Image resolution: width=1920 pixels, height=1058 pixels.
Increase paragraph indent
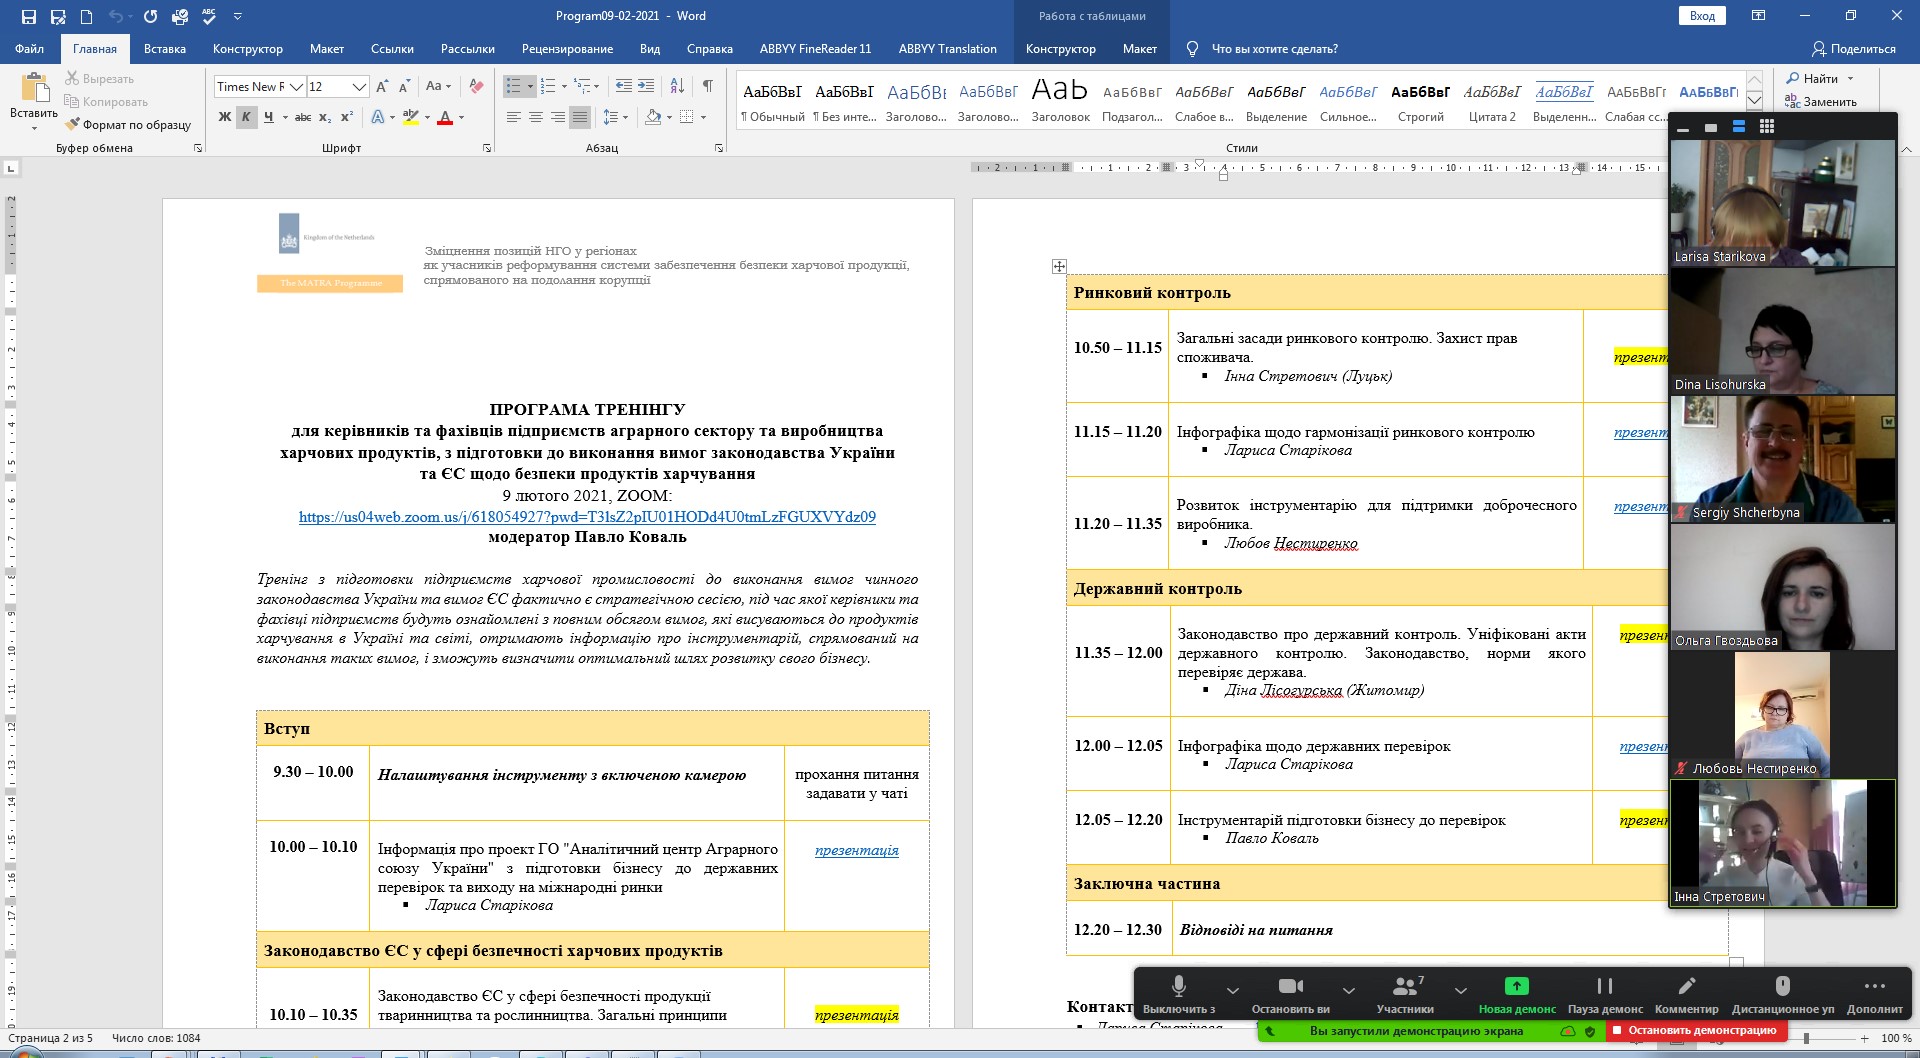pos(646,86)
